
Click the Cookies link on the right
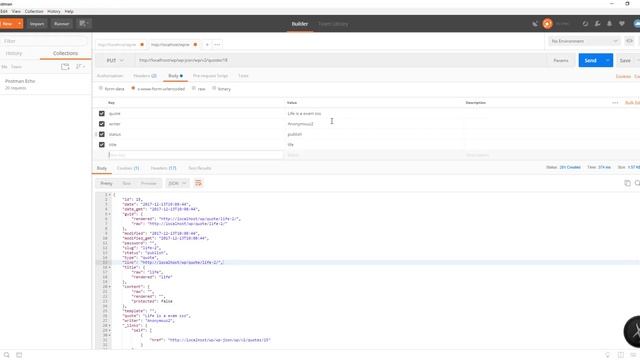point(623,76)
